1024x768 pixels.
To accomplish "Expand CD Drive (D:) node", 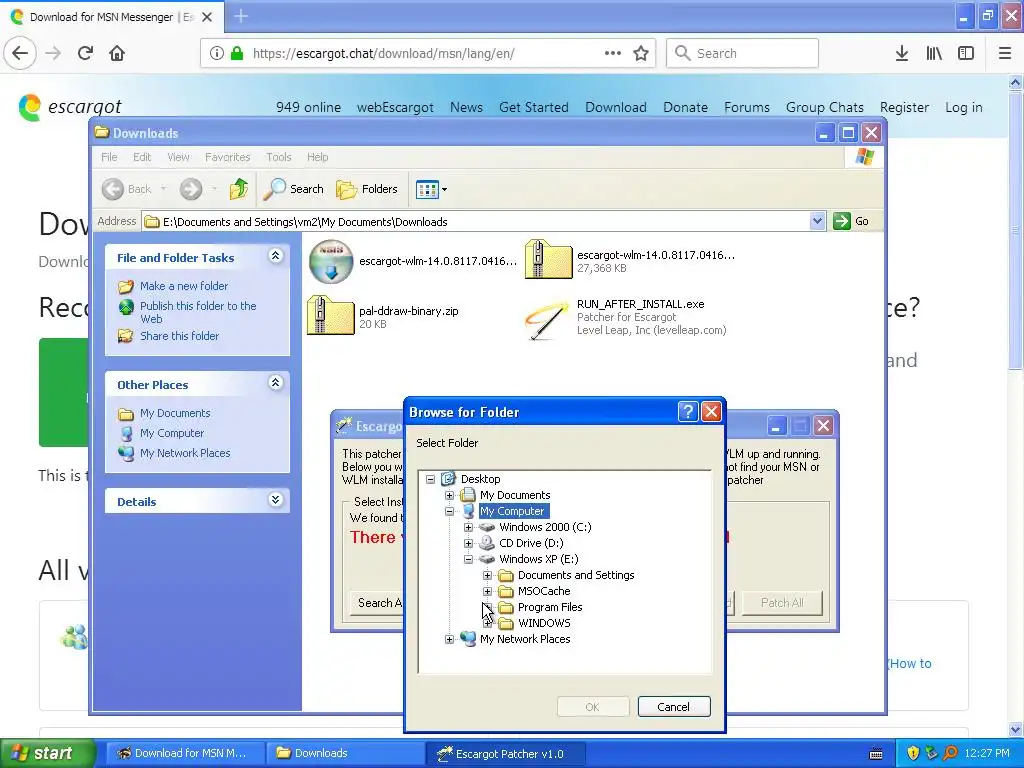I will [x=468, y=543].
